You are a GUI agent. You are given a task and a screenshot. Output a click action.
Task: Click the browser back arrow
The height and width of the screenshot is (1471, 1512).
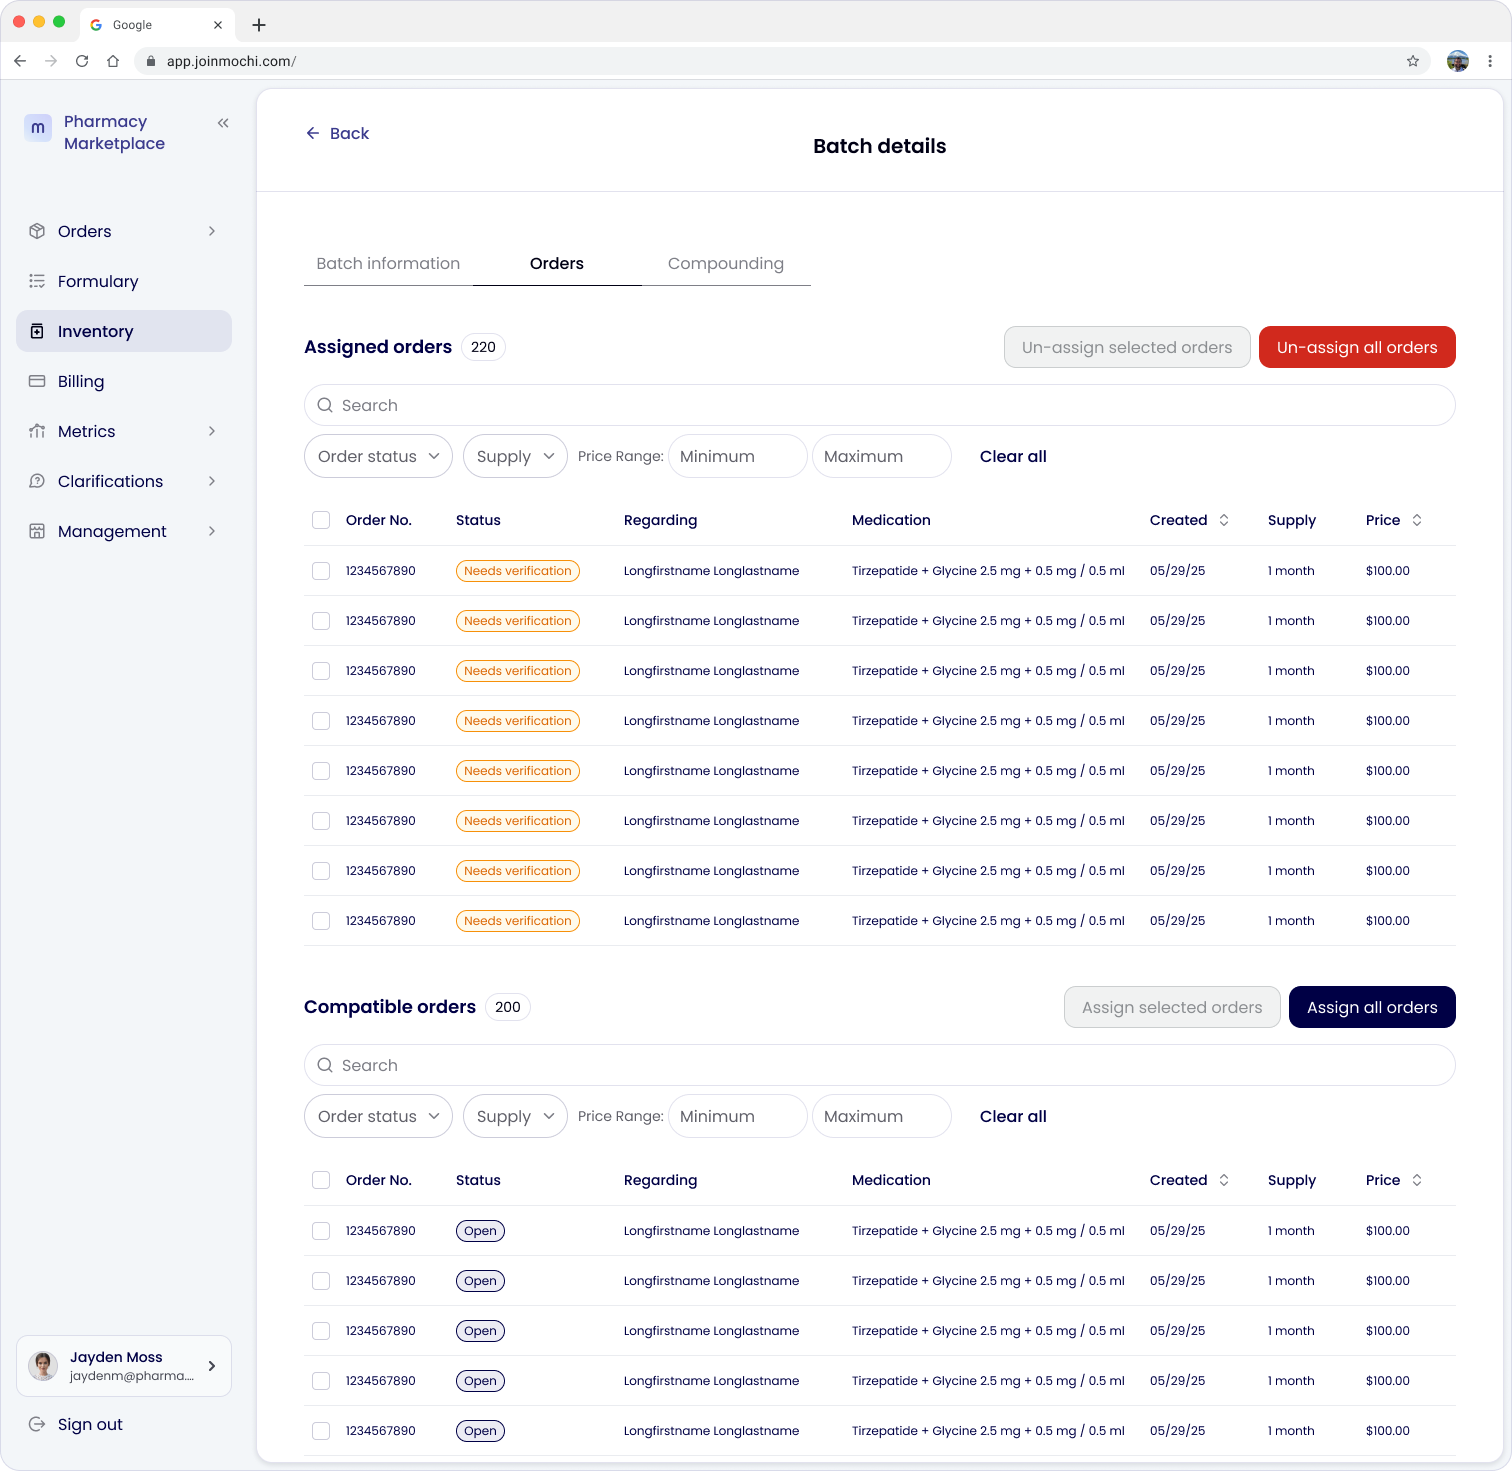coord(20,61)
